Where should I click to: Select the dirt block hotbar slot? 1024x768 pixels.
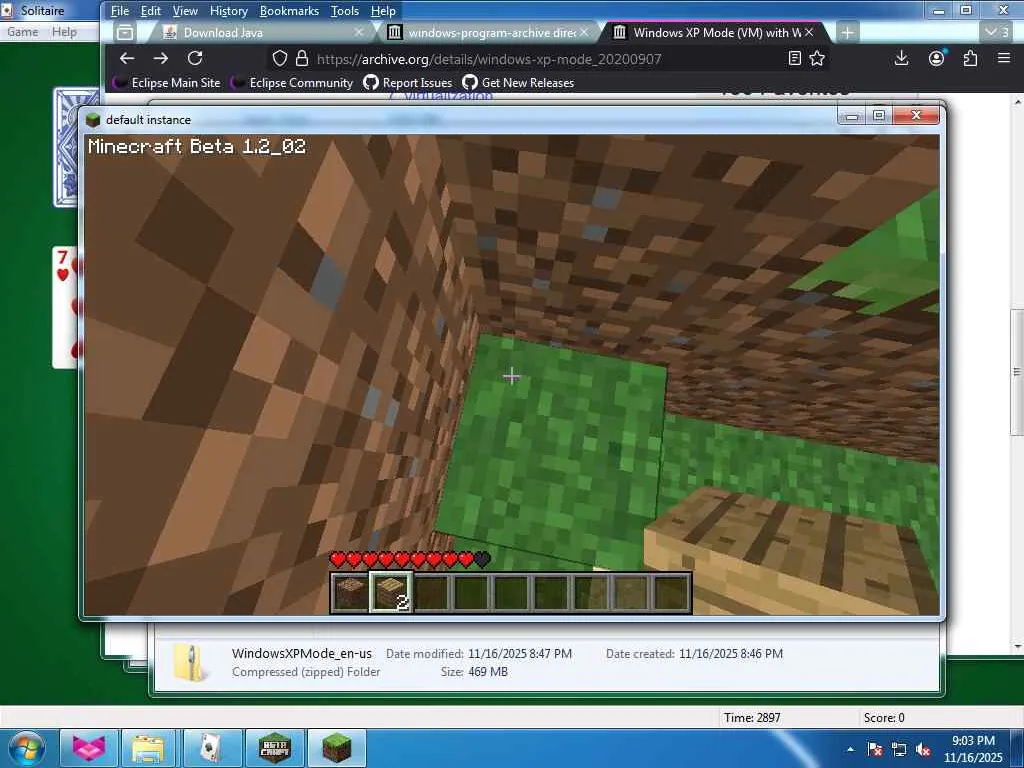(x=351, y=593)
